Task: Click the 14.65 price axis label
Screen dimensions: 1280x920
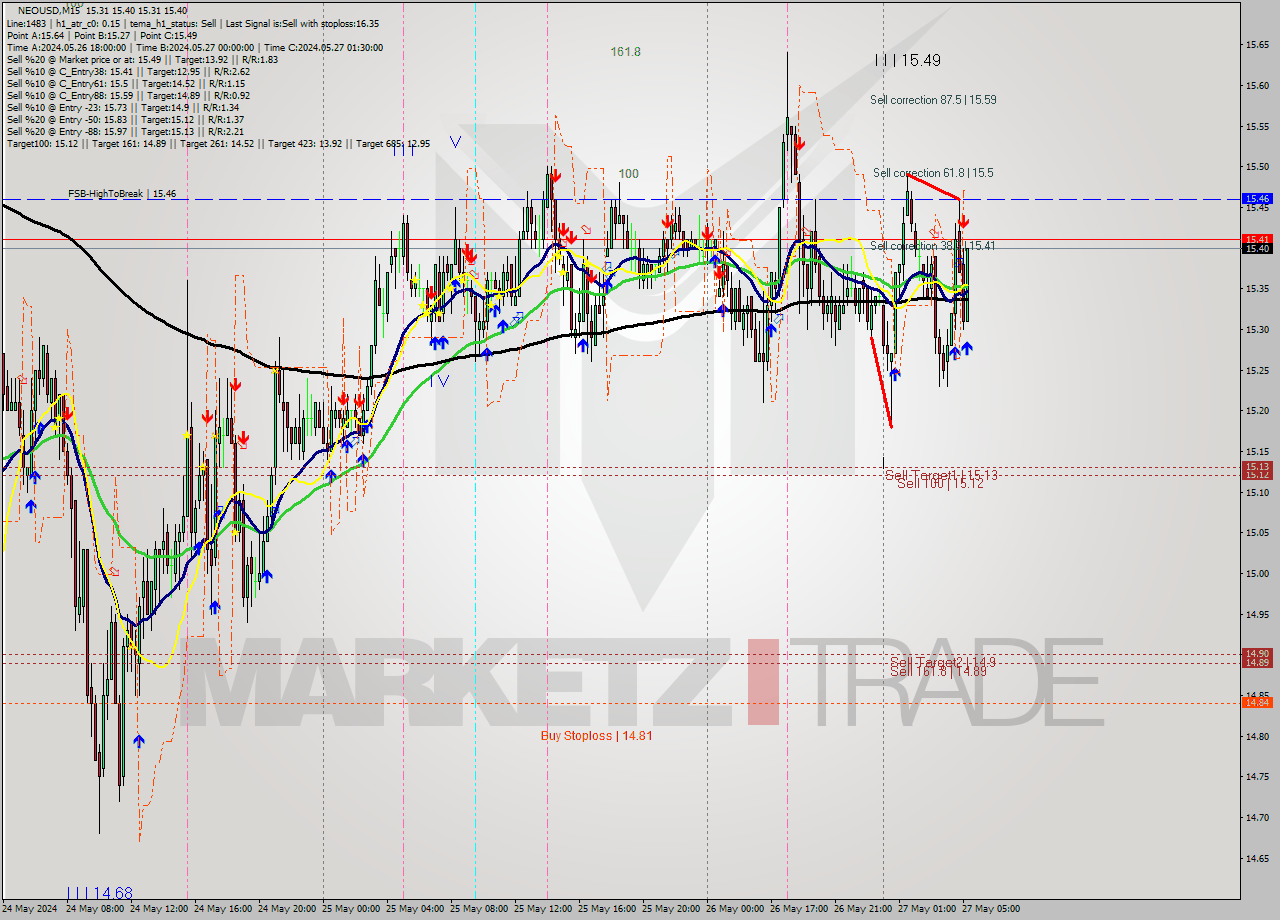Action: click(1257, 858)
